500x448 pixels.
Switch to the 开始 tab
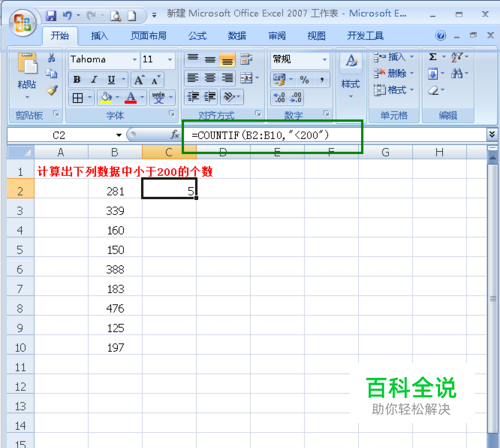click(60, 36)
